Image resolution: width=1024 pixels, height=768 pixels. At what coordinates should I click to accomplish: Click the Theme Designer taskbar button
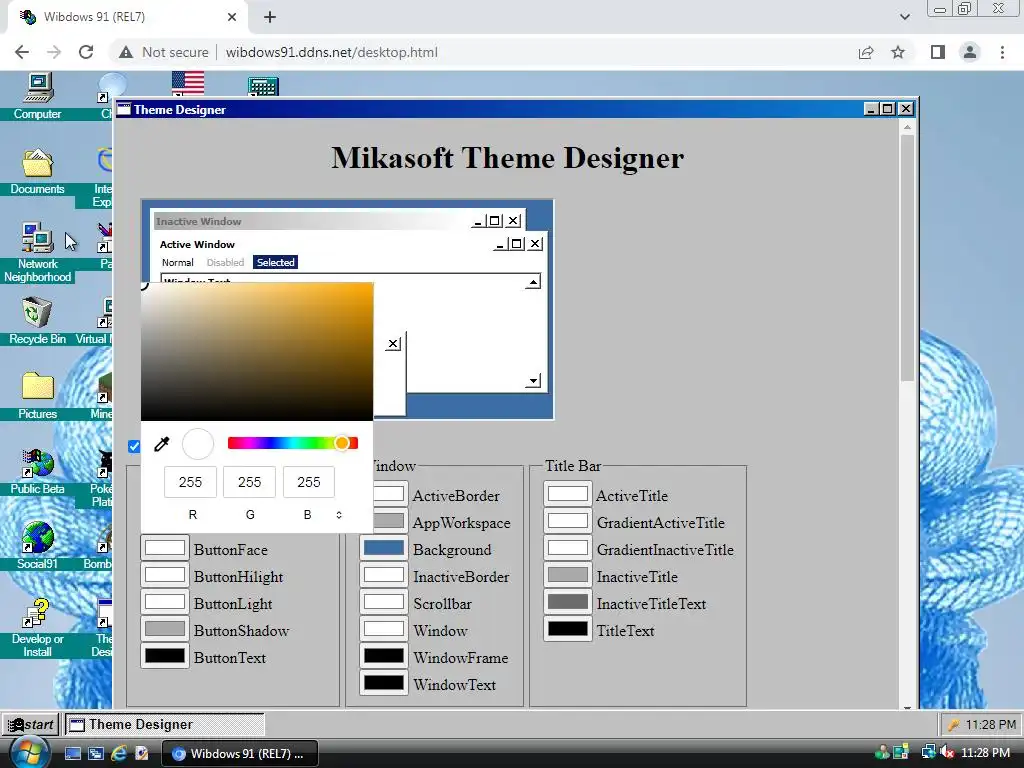[x=165, y=724]
